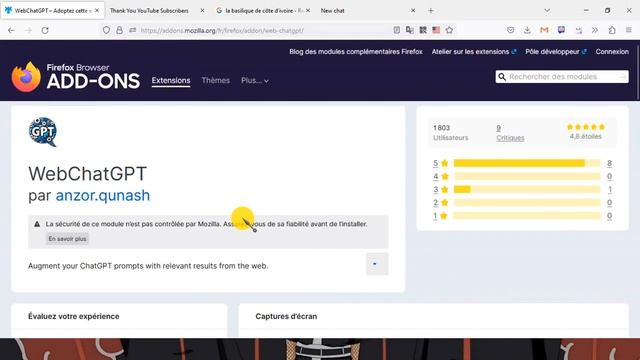Click the search submit arrow
Viewport: 640px width, 360px height.
click(622, 77)
